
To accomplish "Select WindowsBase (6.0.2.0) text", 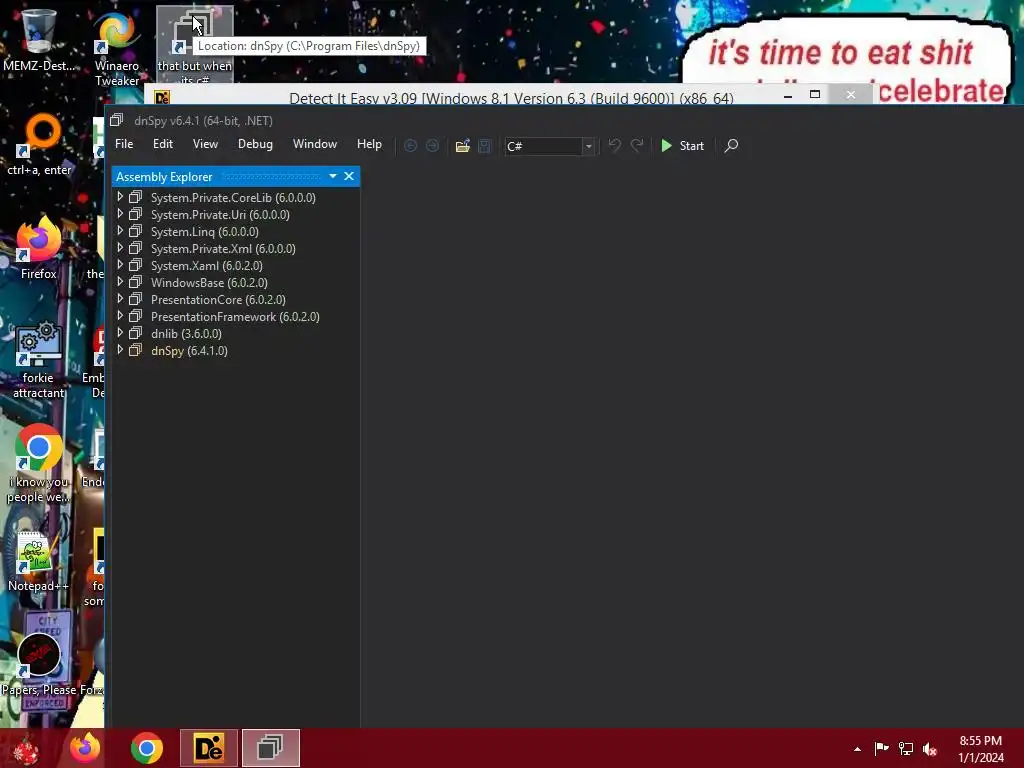I will click(209, 282).
